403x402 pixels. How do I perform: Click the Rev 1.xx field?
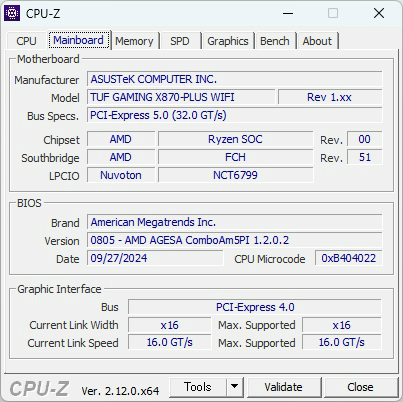point(330,97)
